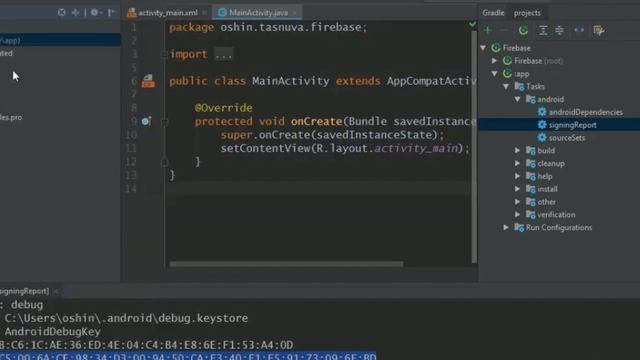Collapse the Tasks folder
The image size is (640, 360).
click(506, 87)
